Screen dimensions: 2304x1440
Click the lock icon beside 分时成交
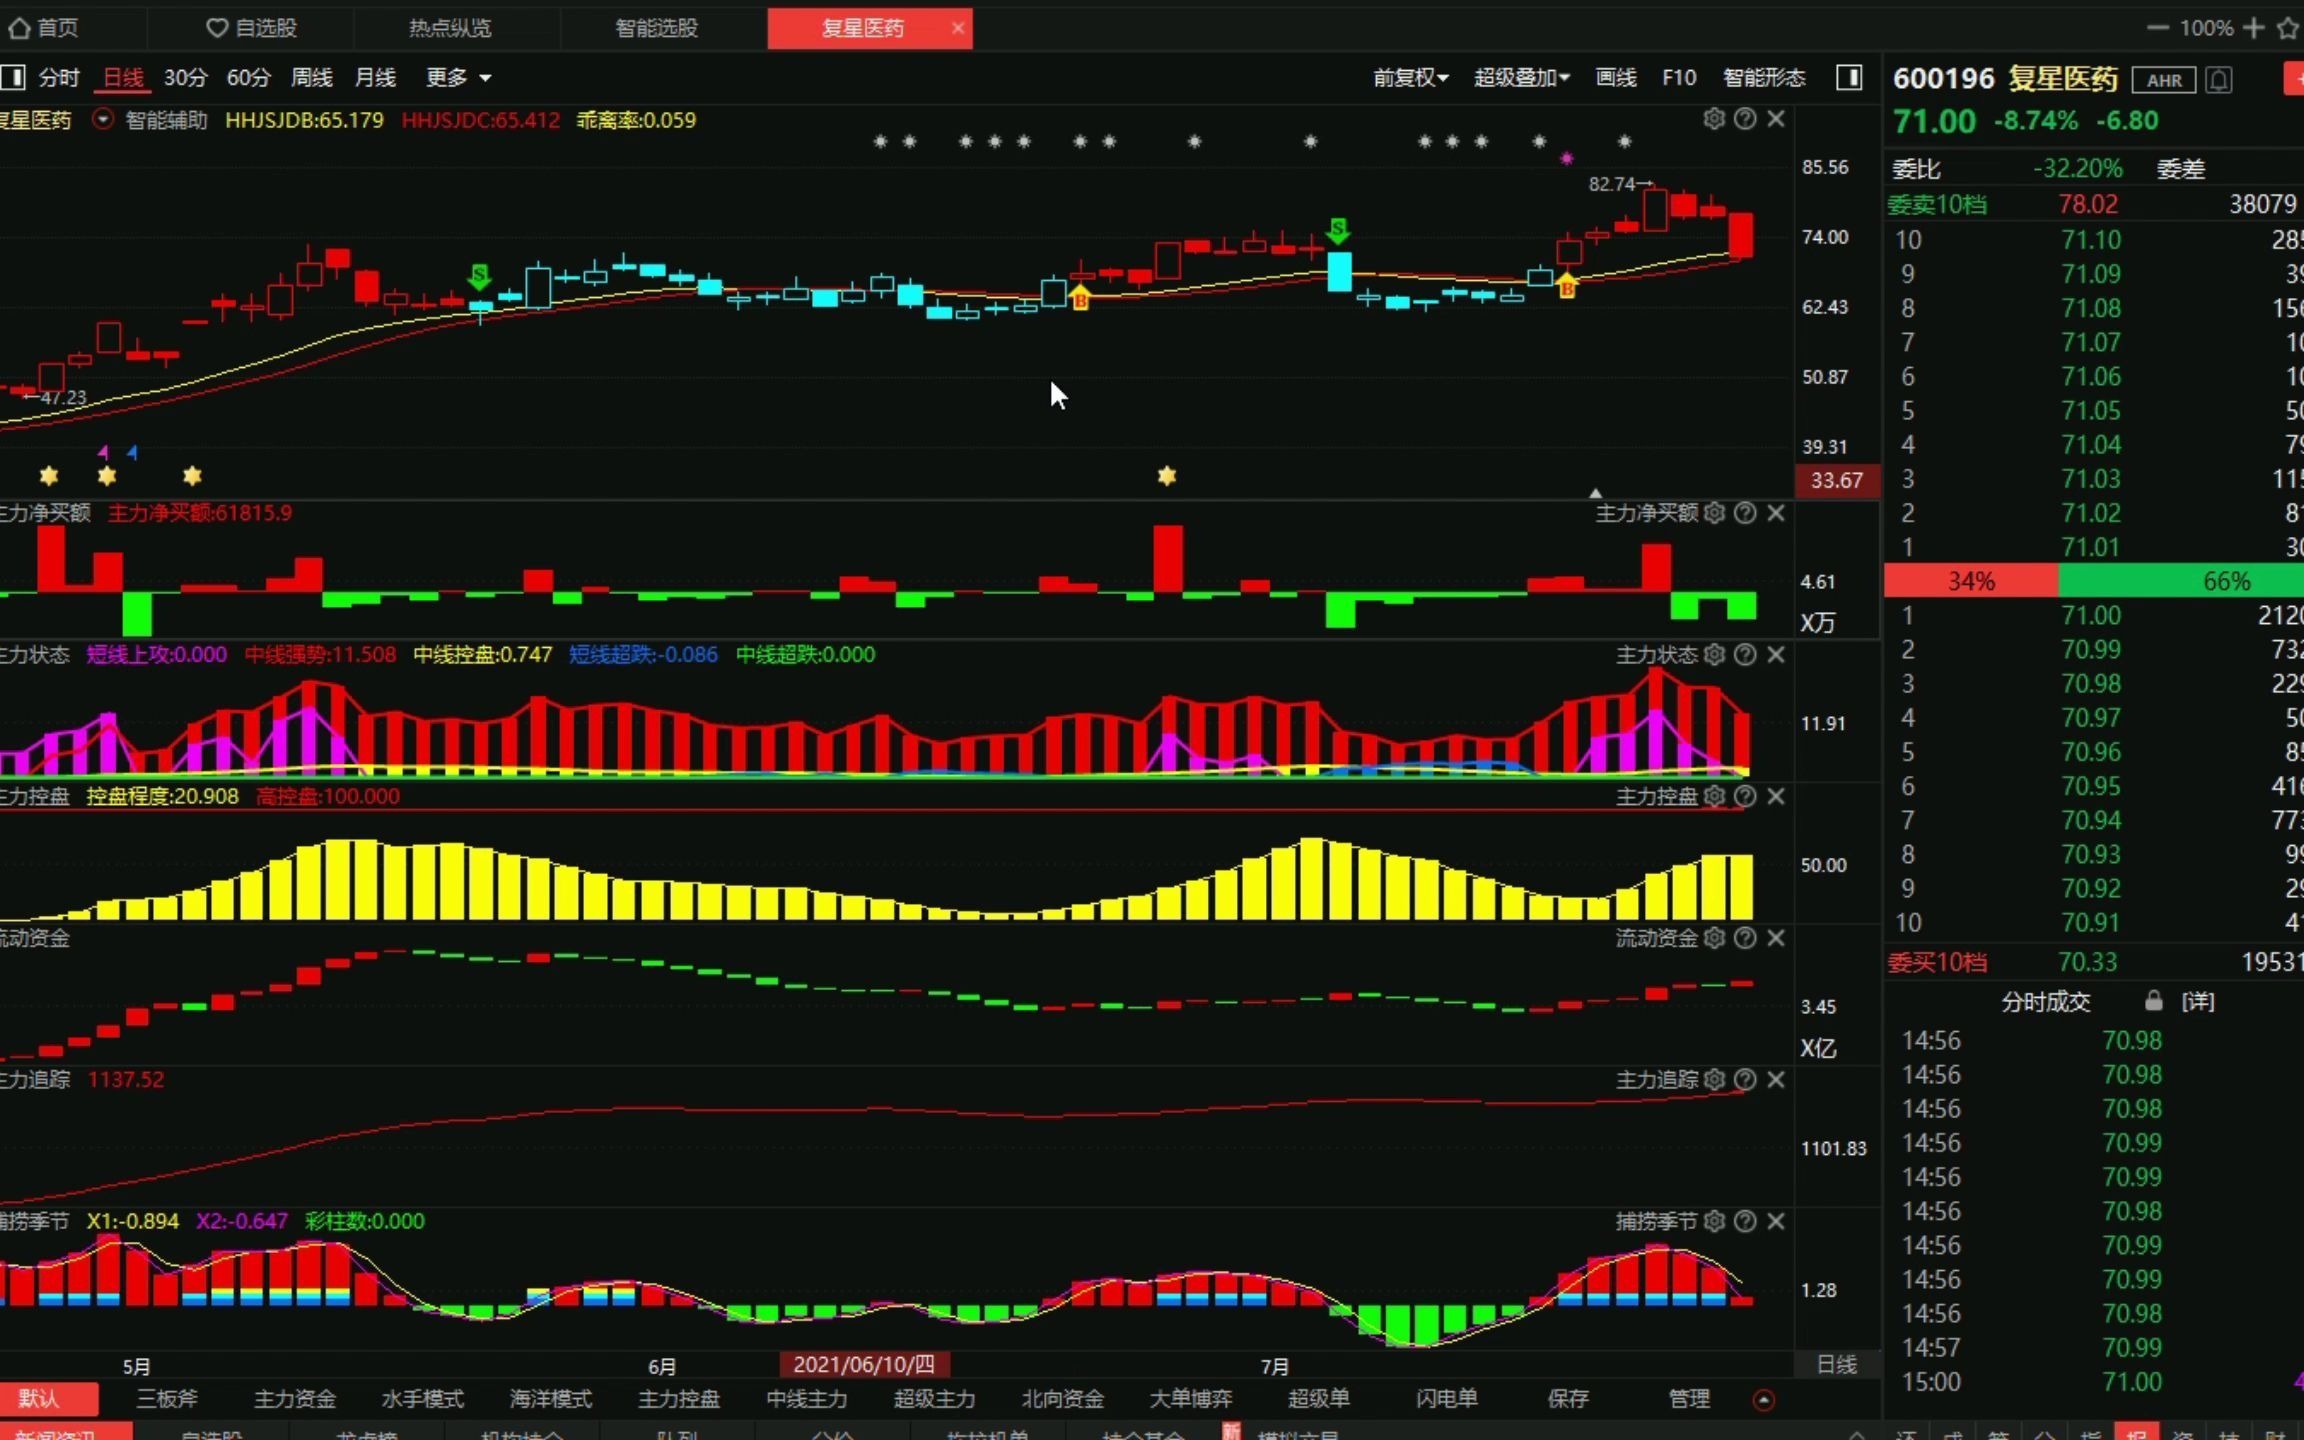2153,1000
